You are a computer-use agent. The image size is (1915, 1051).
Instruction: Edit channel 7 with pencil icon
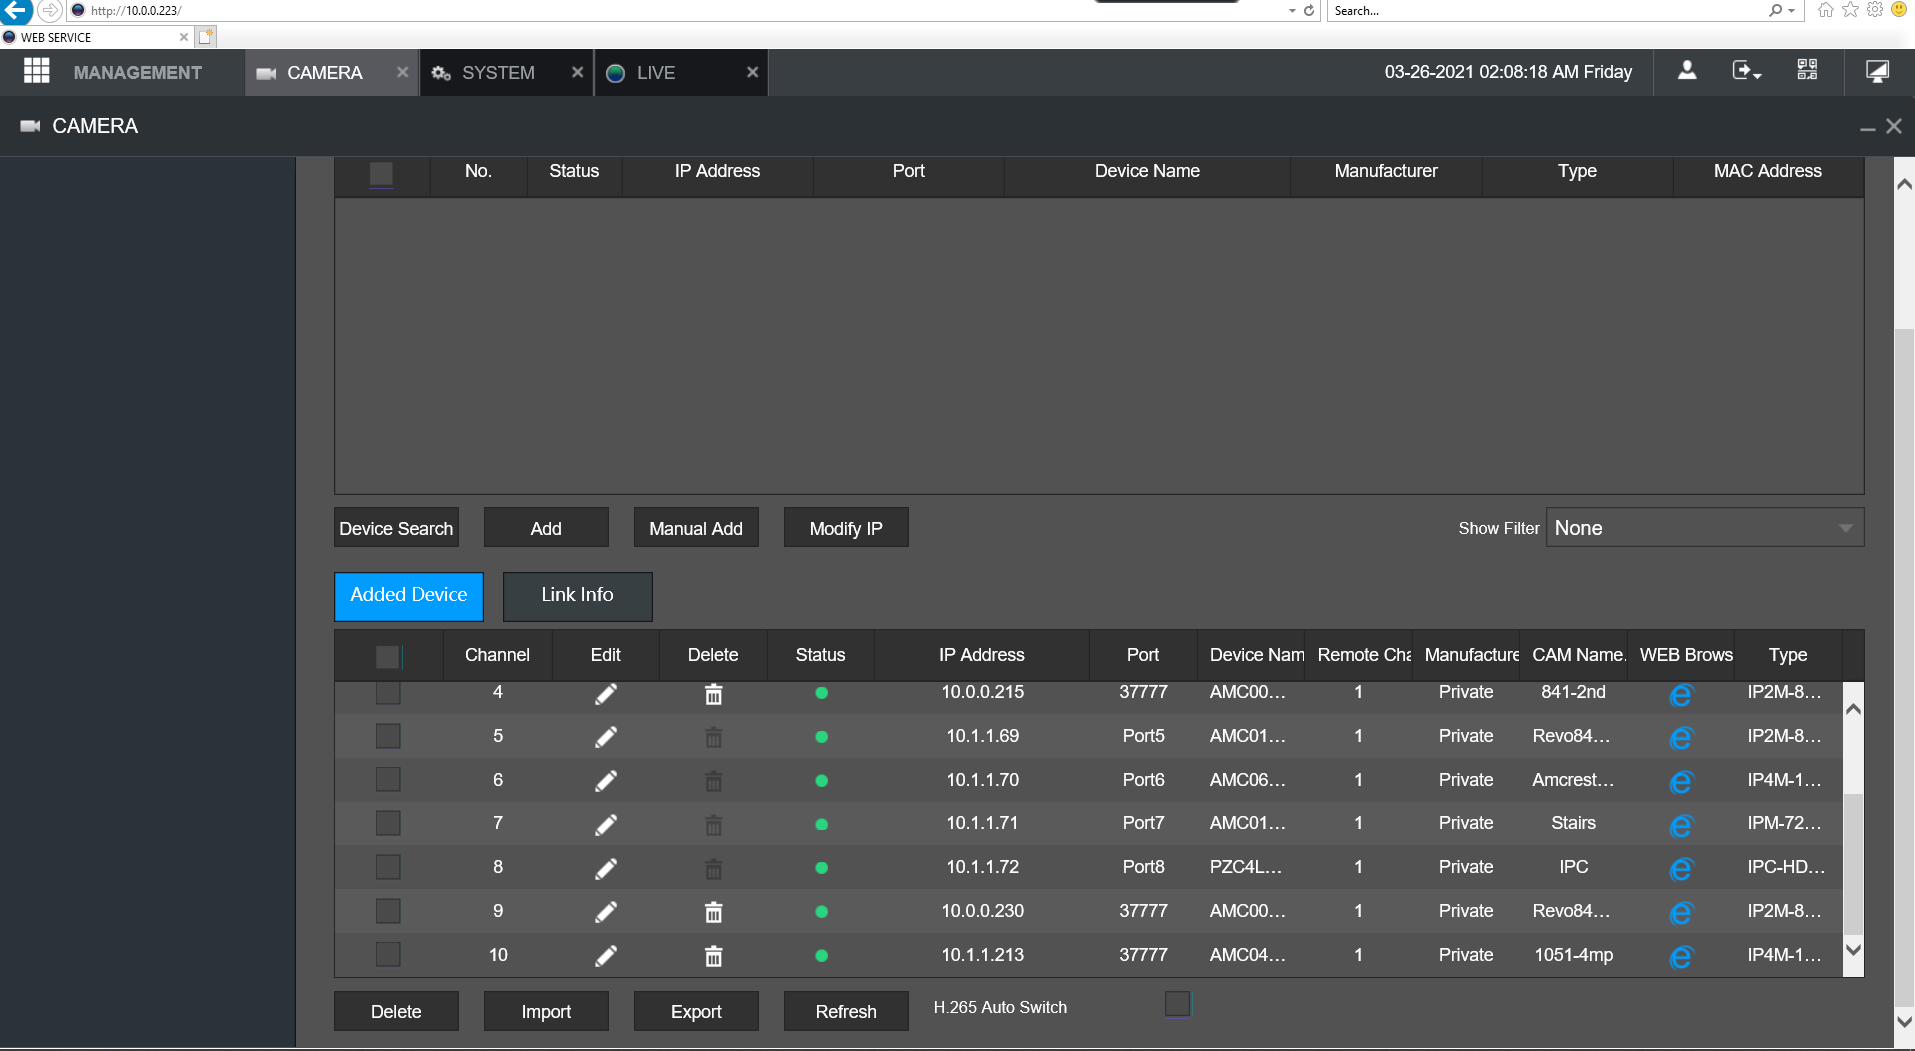[606, 825]
